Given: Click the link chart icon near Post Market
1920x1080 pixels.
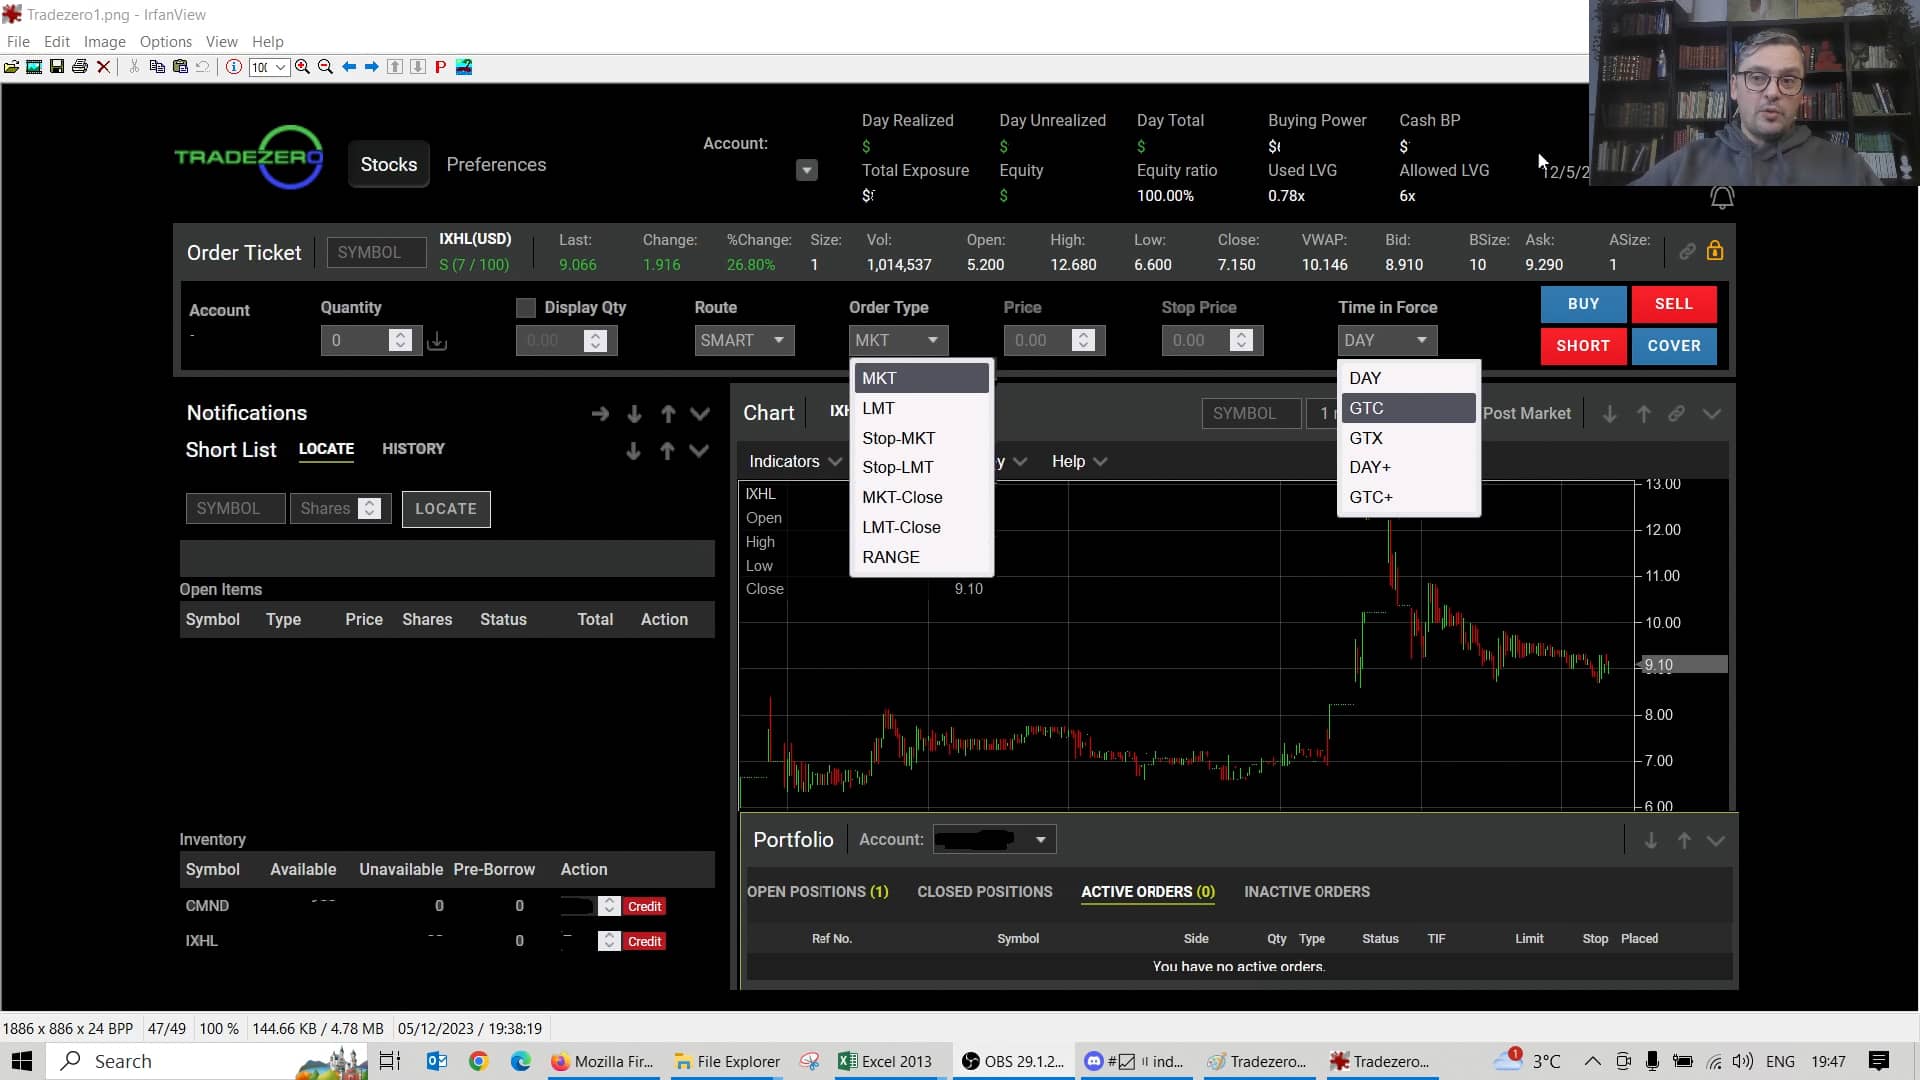Looking at the screenshot, I should pos(1677,413).
